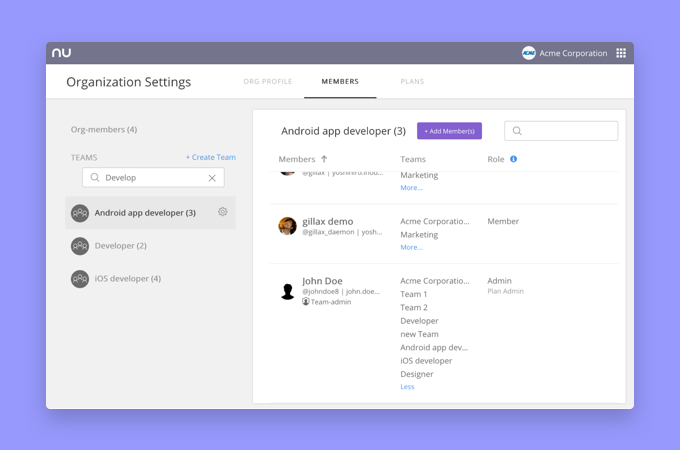Click the iOS developer team group icon
The image size is (680, 450).
click(x=80, y=279)
